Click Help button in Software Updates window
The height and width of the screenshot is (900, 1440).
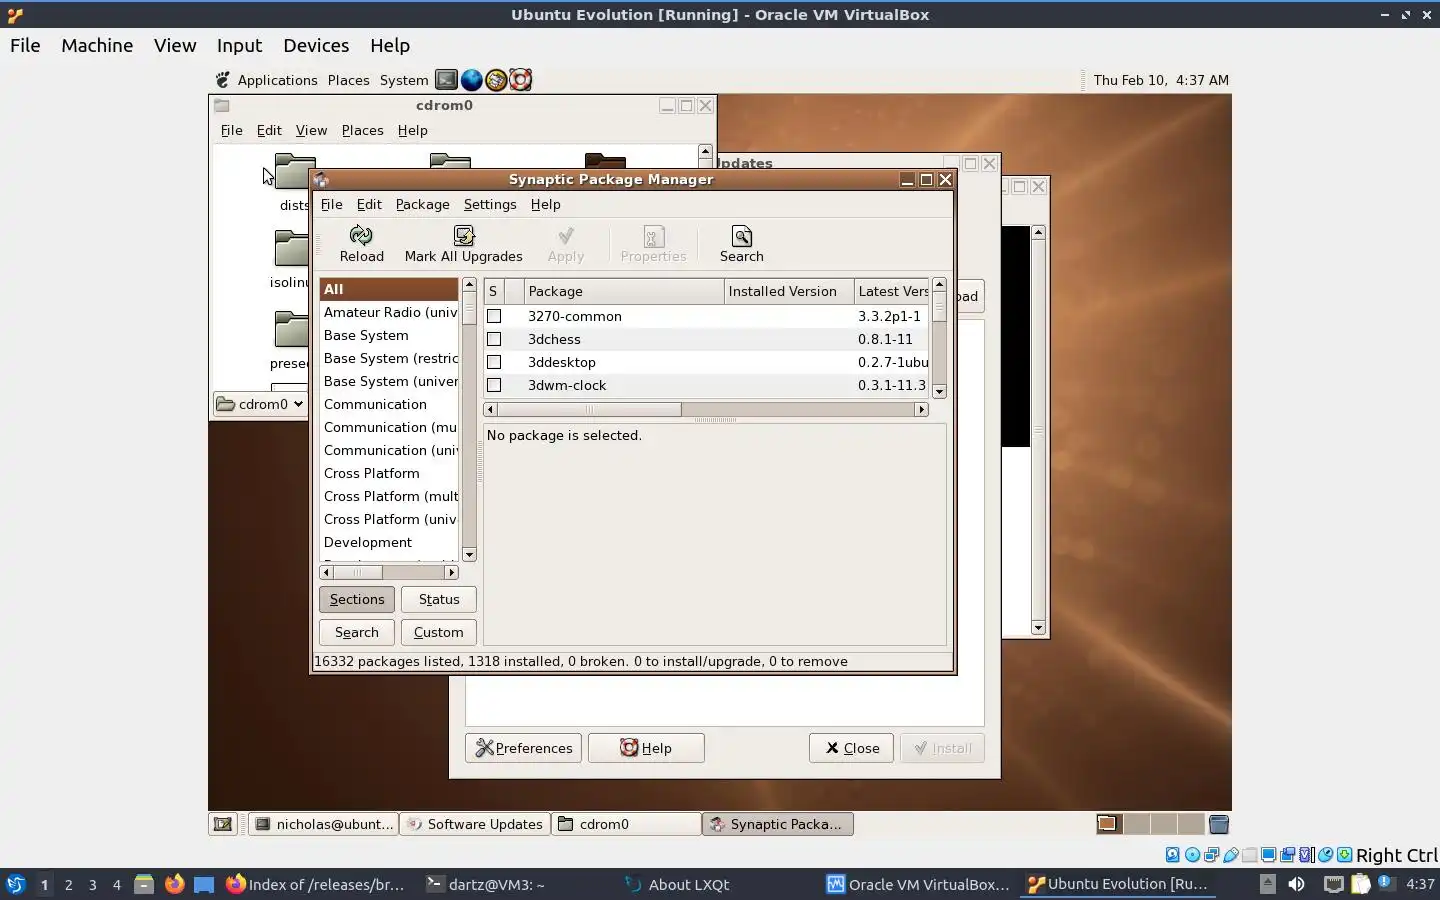pos(646,748)
